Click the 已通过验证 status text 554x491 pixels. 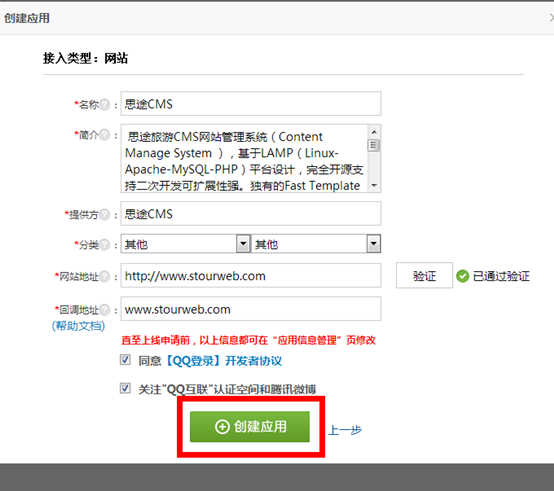tap(501, 276)
